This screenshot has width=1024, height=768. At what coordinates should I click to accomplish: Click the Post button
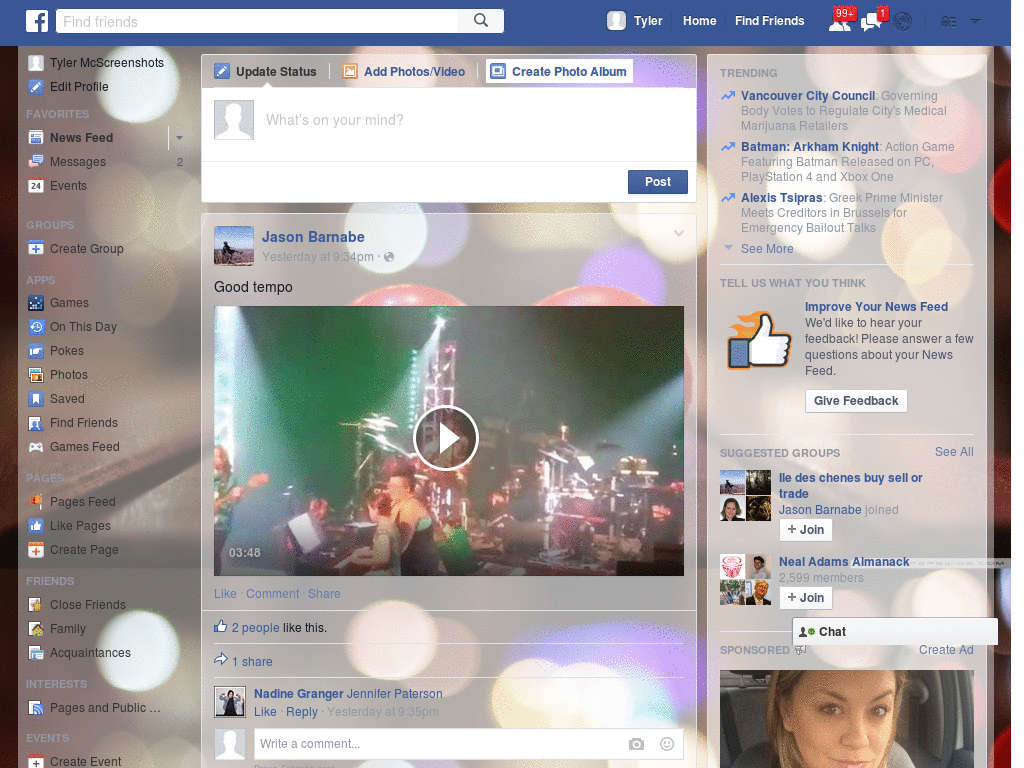658,182
